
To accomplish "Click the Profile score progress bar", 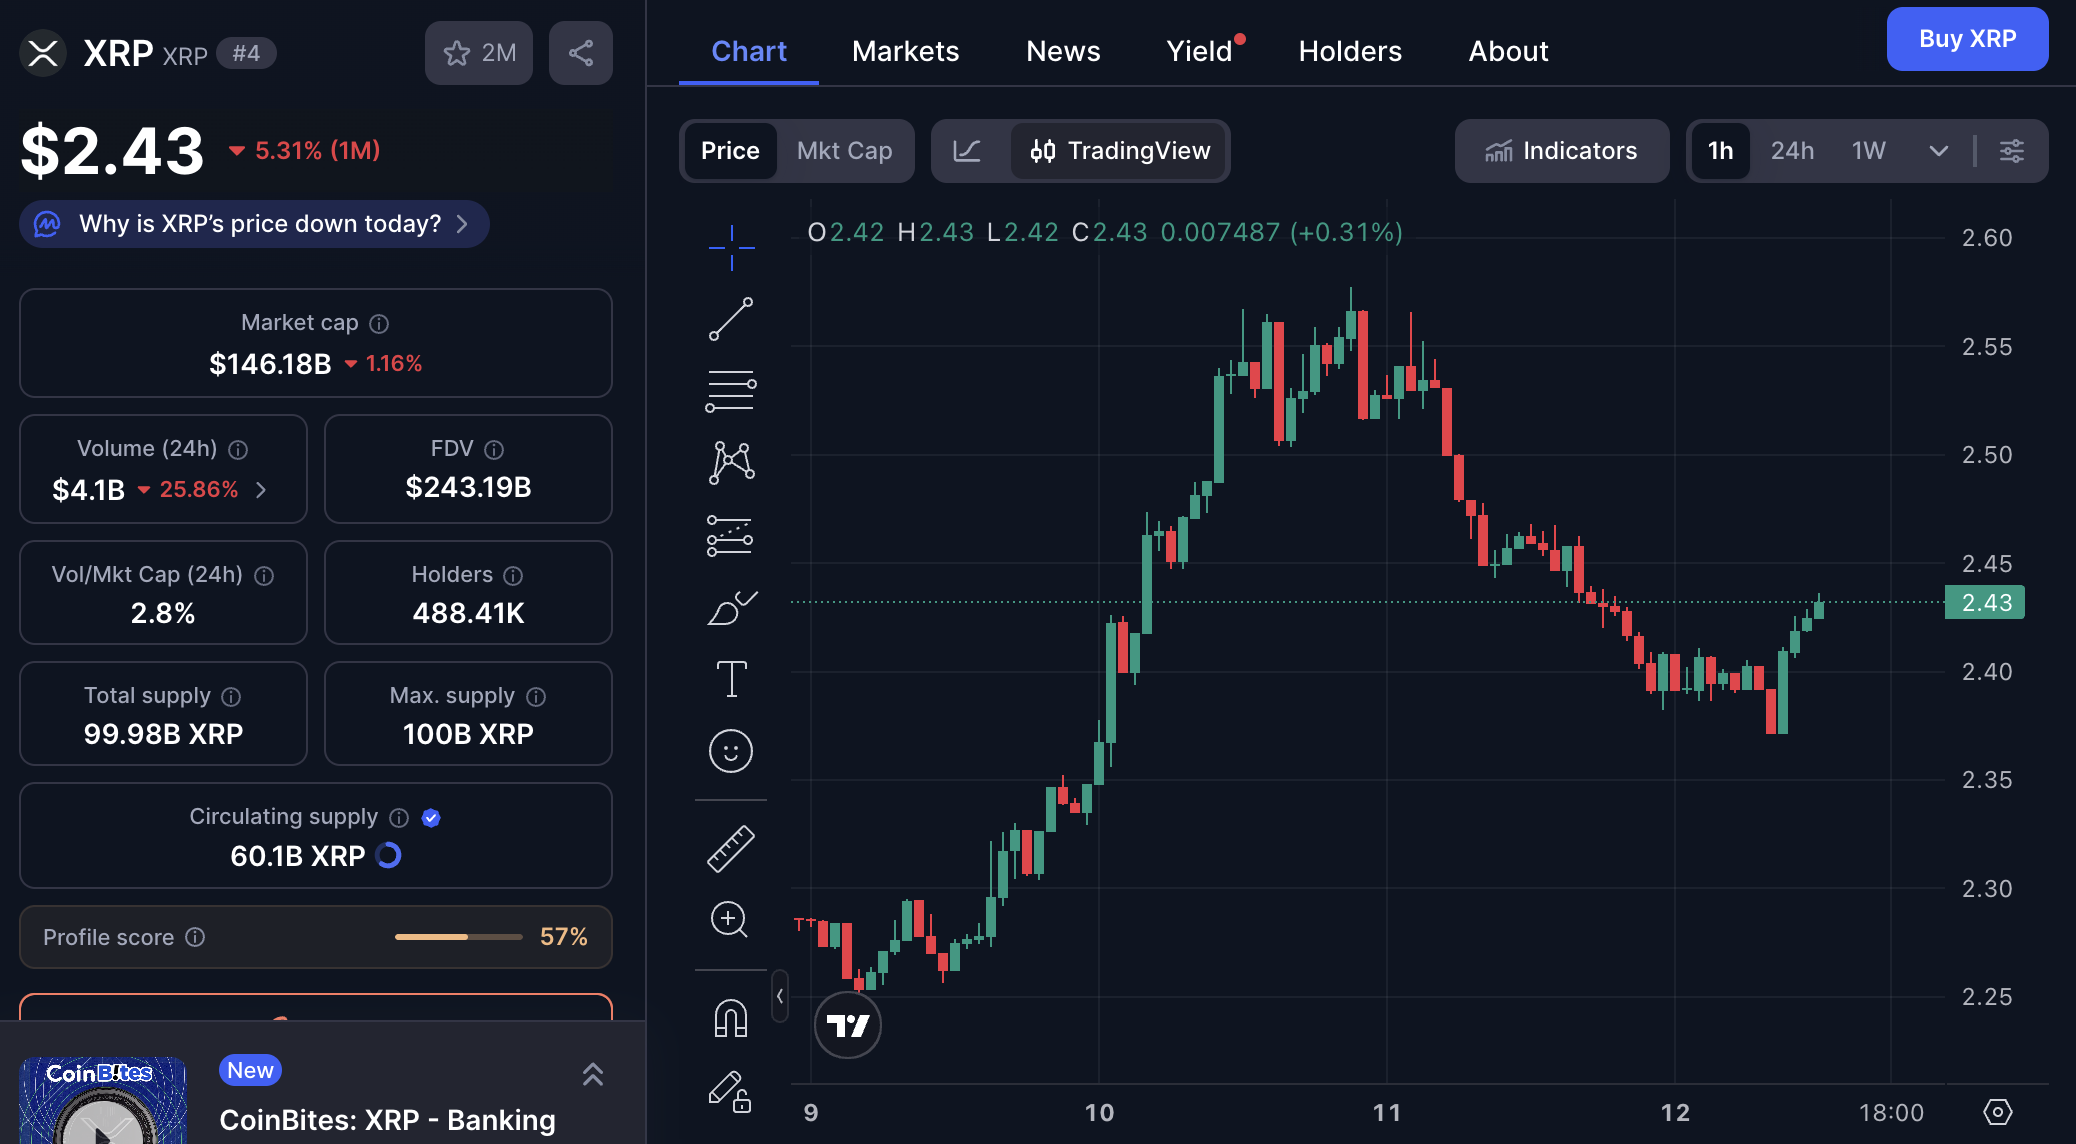I will pos(458,937).
